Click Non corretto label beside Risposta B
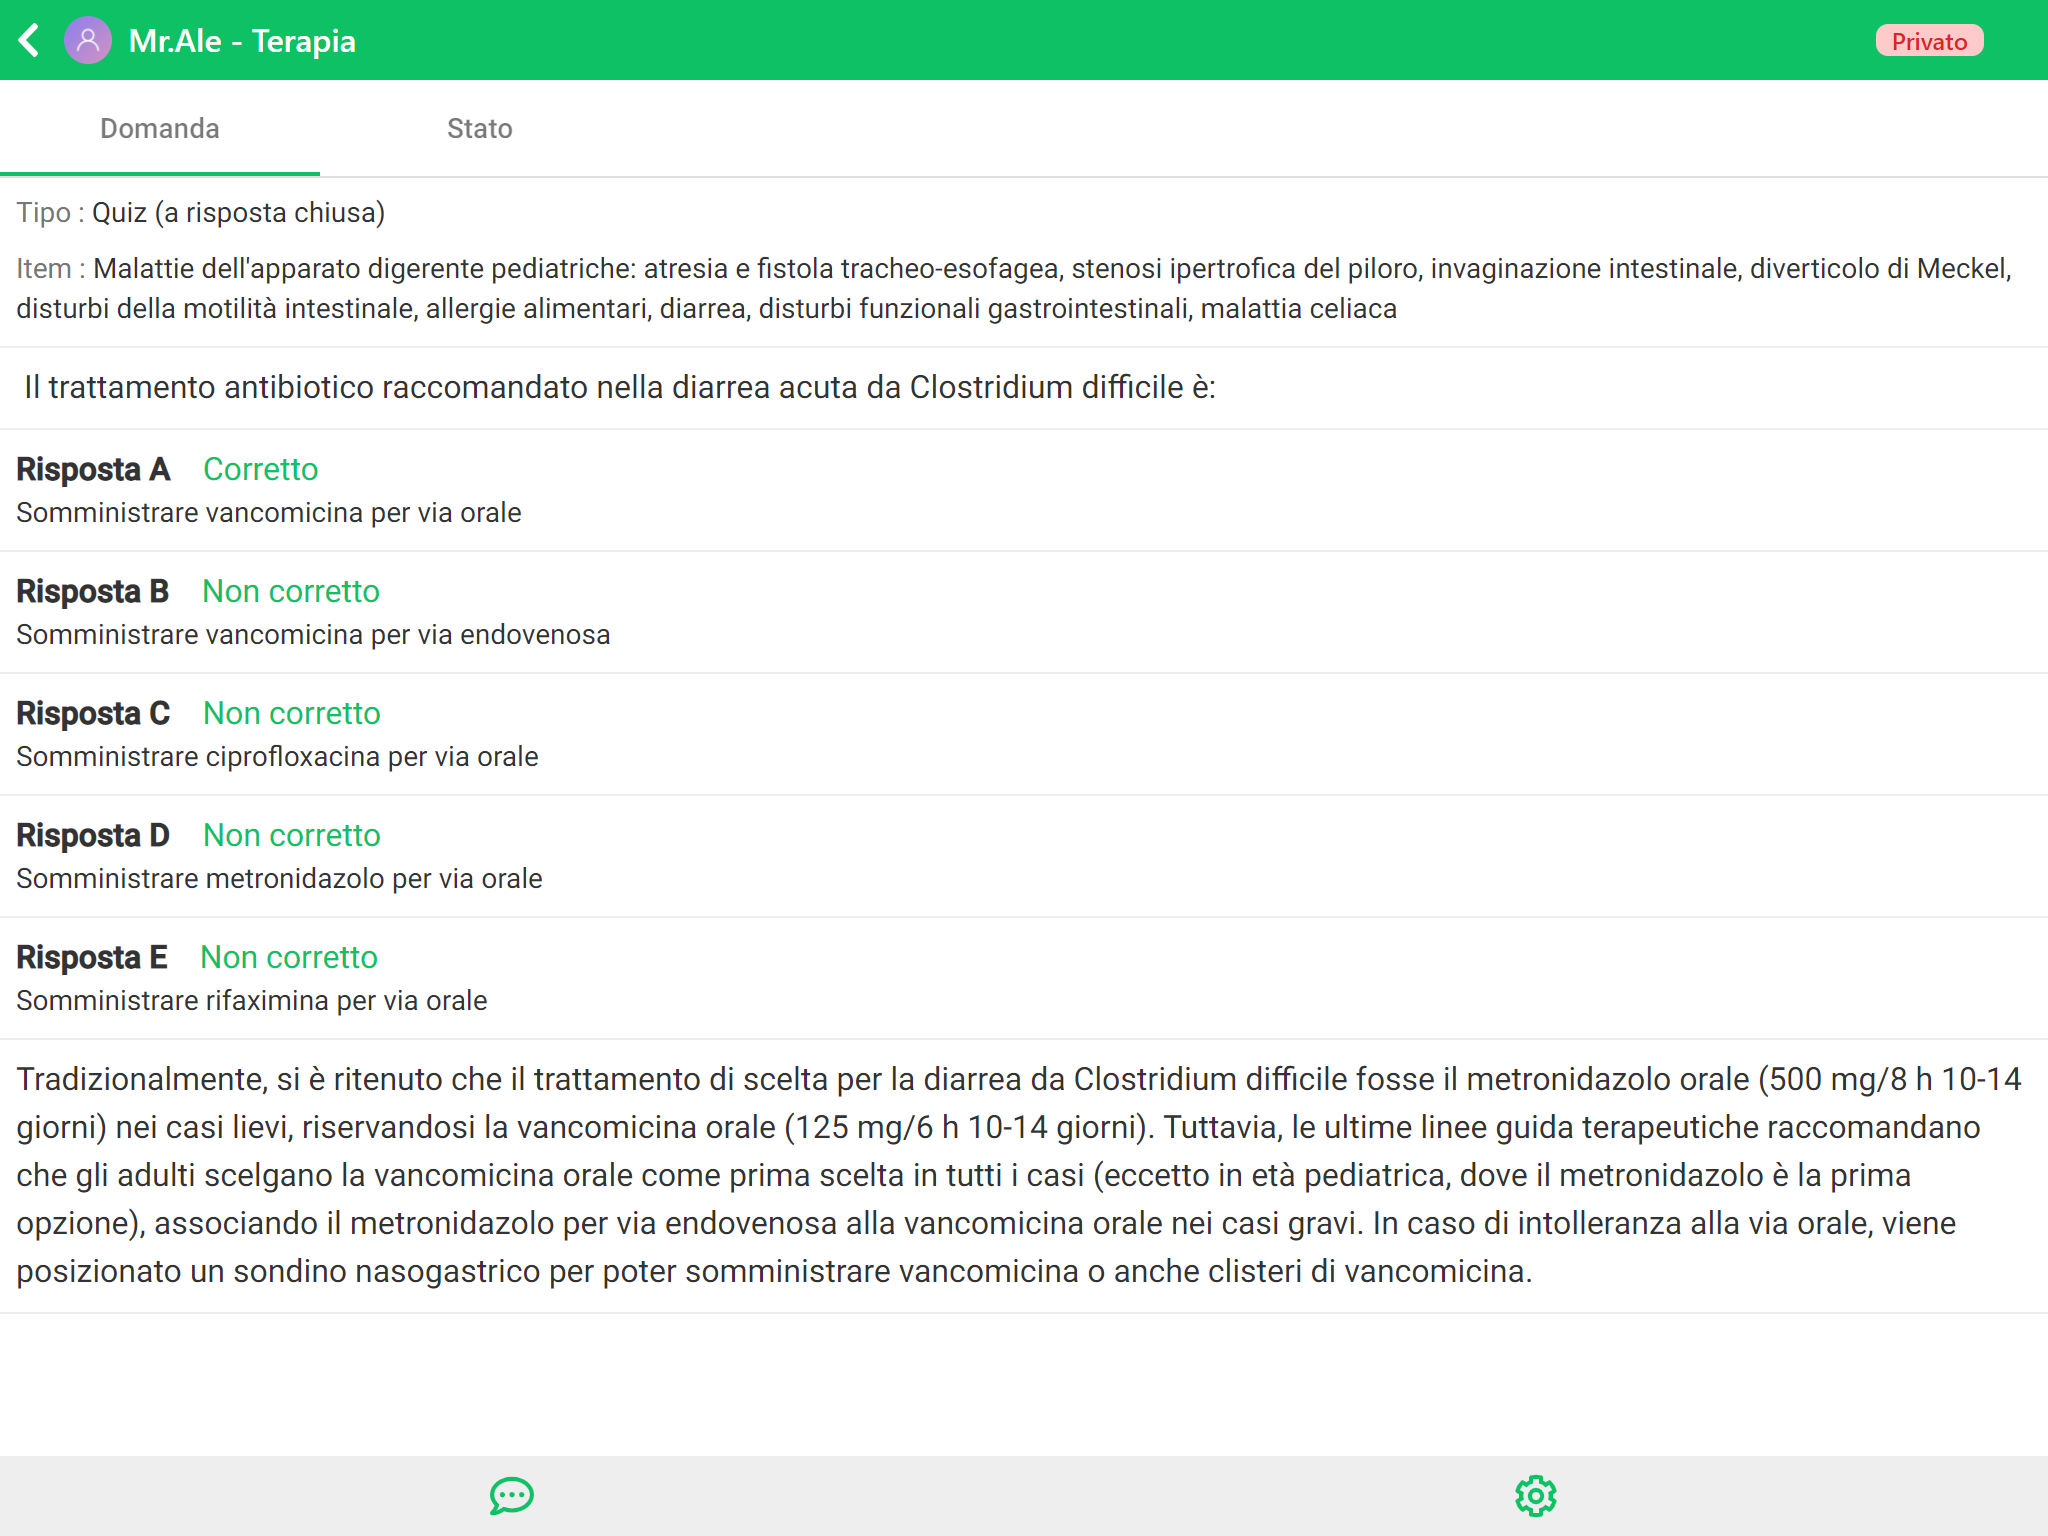 click(291, 591)
